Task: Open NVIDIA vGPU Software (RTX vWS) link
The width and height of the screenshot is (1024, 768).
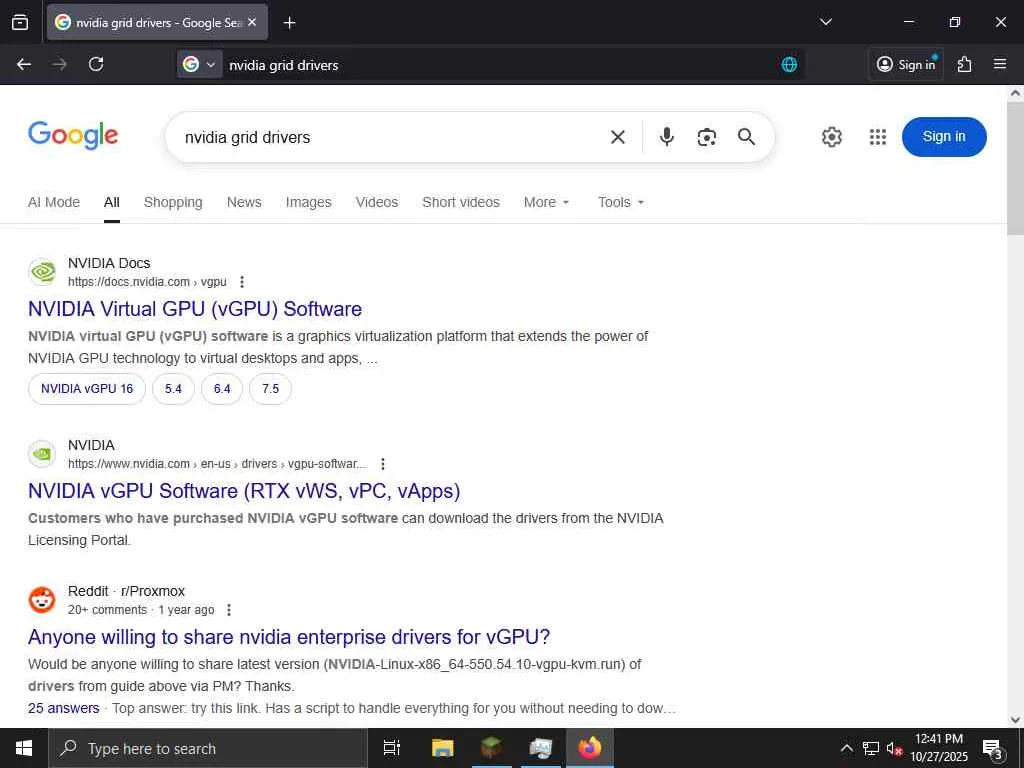Action: pyautogui.click(x=244, y=491)
